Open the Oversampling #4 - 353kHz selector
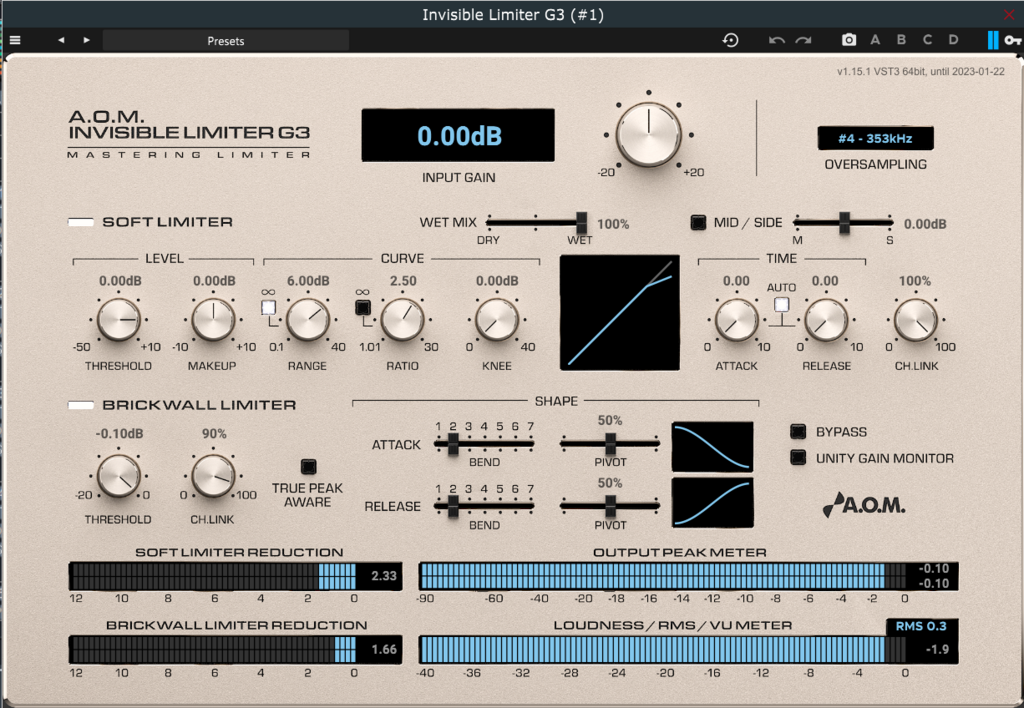1024x708 pixels. click(x=875, y=138)
